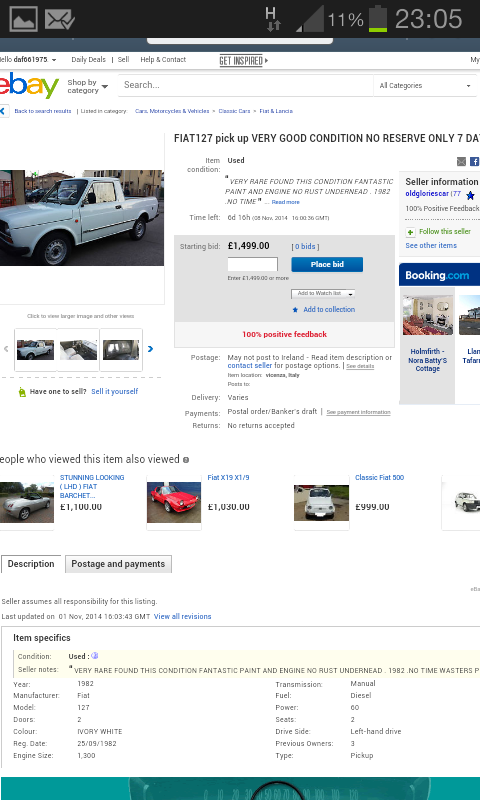The width and height of the screenshot is (480, 800).
Task: Email this listing envelope icon
Action: pos(461,162)
